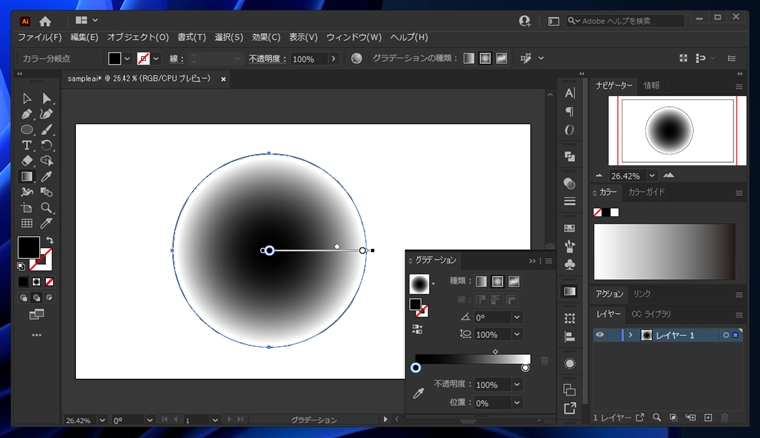
Task: Swap fill and stroke arrows icon
Action: pyautogui.click(x=49, y=240)
